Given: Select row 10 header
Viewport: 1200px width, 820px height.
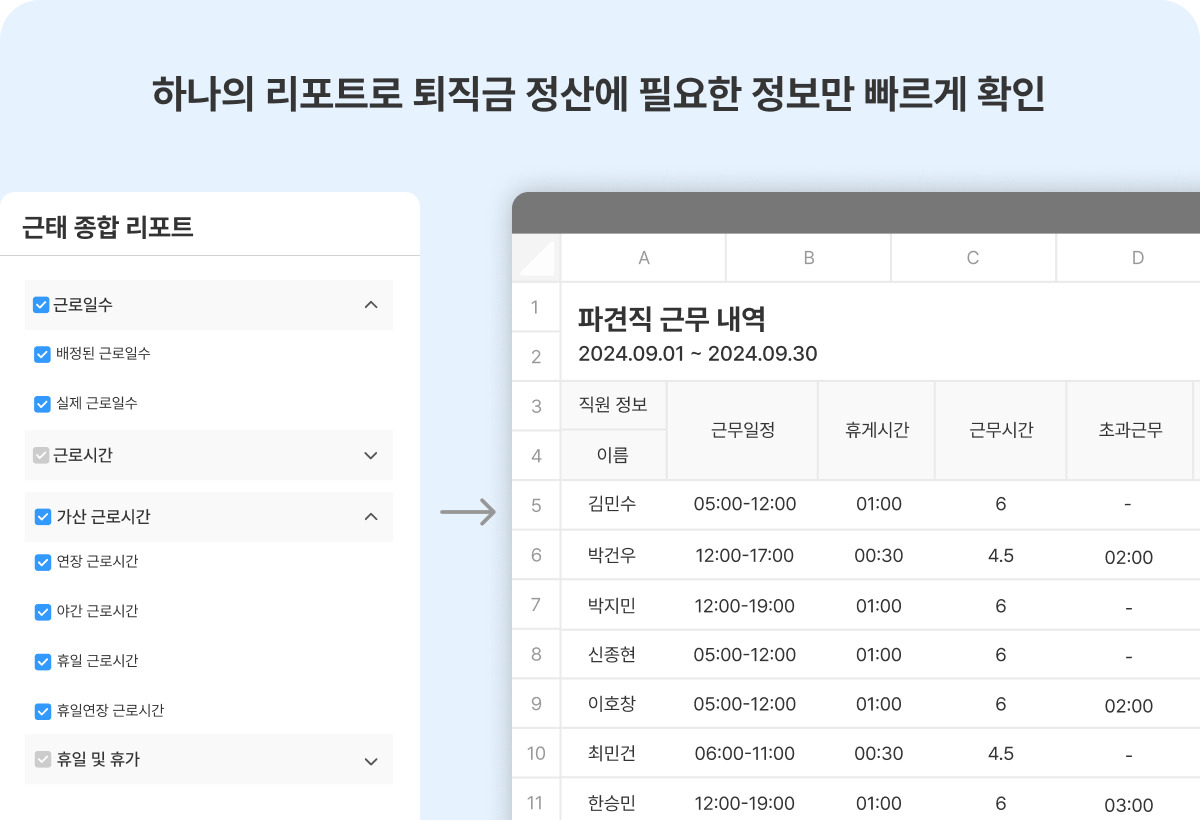Looking at the screenshot, I should click(x=536, y=753).
